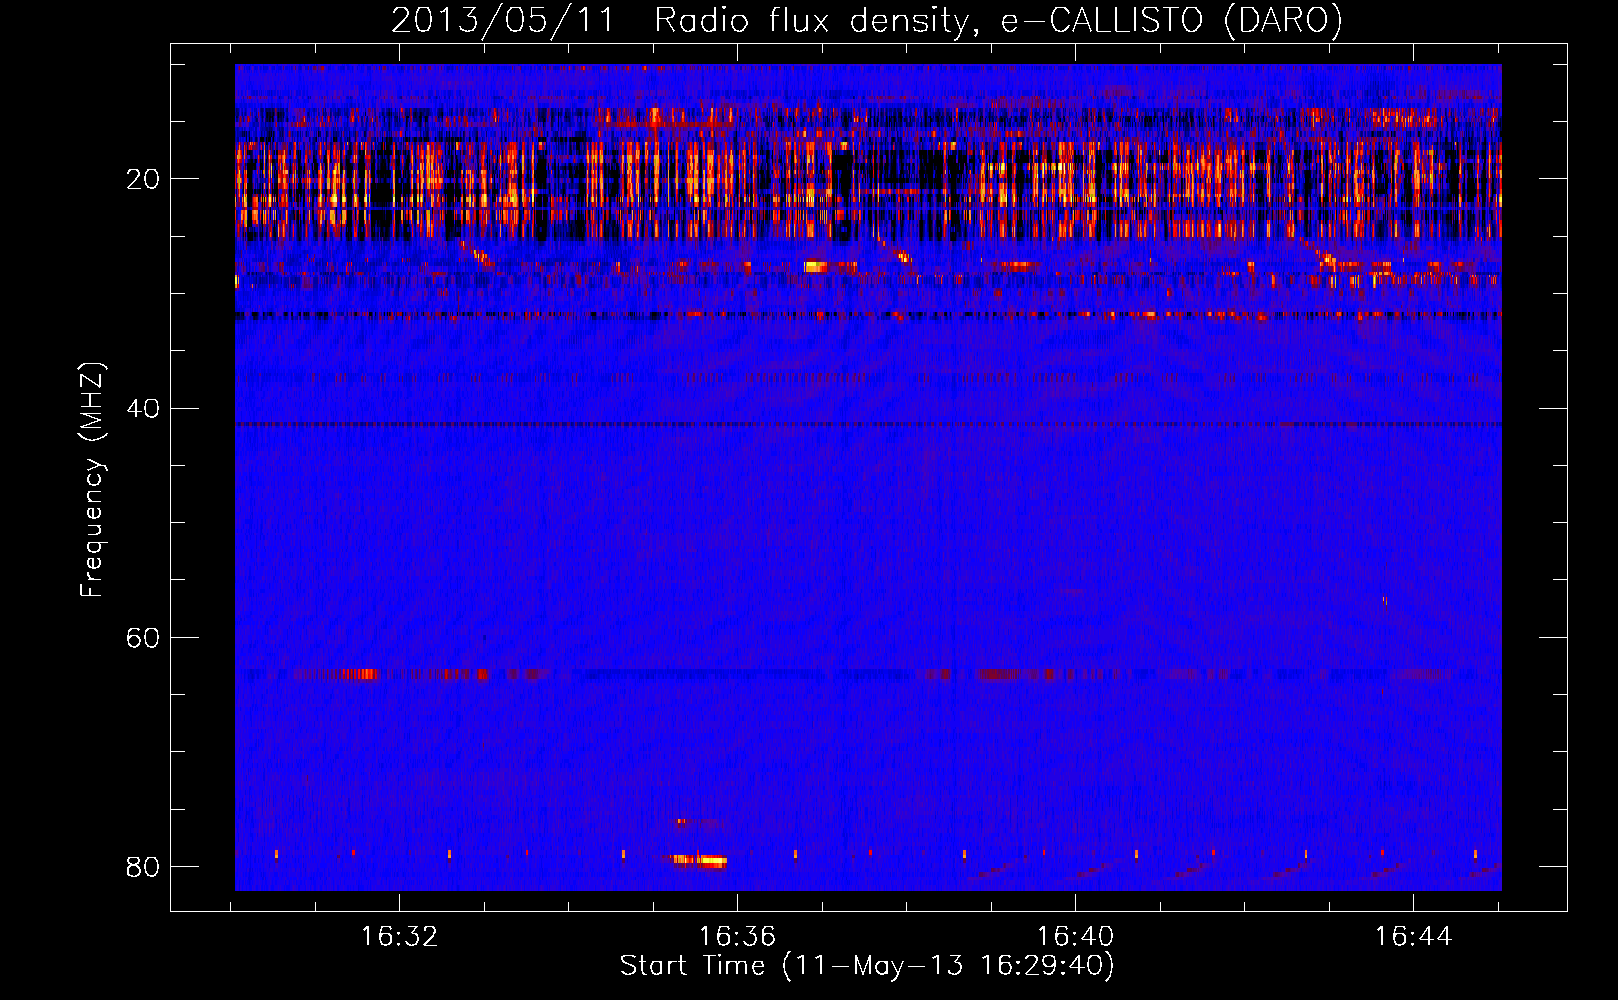Image resolution: width=1618 pixels, height=1000 pixels.
Task: Click the 20 frequency tick label
Action: coord(142,180)
